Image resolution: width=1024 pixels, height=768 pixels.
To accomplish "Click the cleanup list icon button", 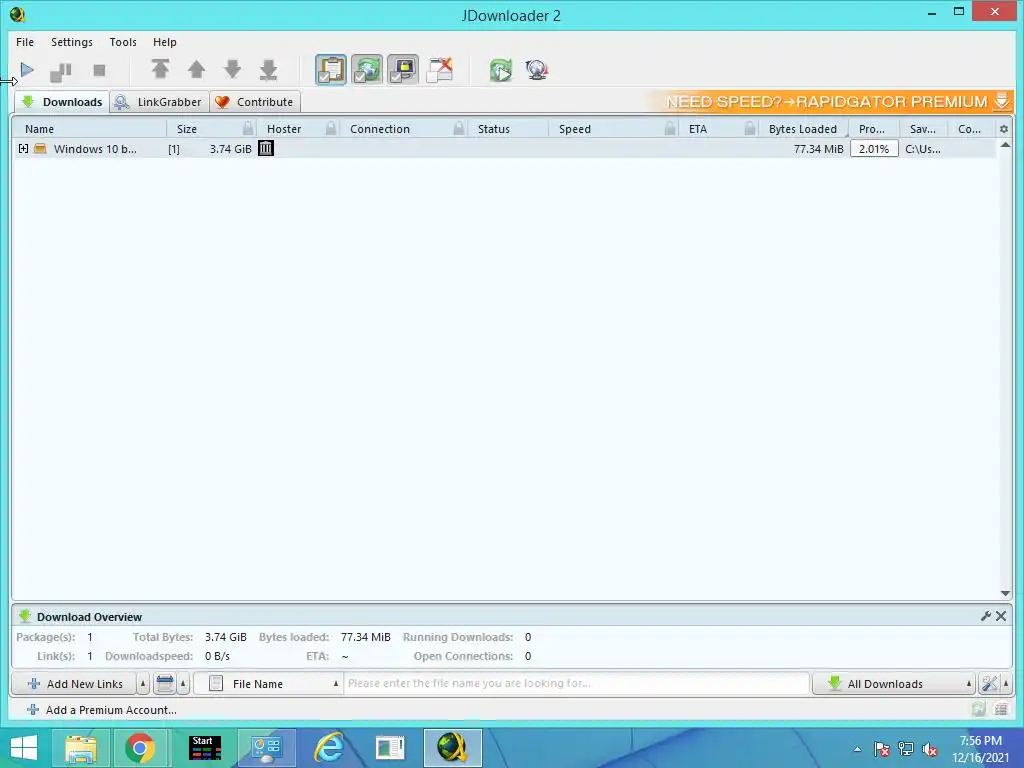I will (165, 684).
